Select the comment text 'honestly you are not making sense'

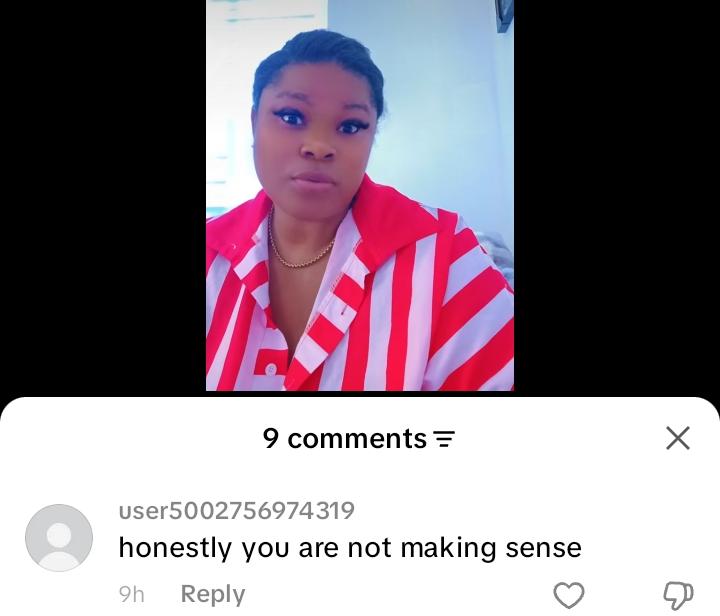[350, 548]
